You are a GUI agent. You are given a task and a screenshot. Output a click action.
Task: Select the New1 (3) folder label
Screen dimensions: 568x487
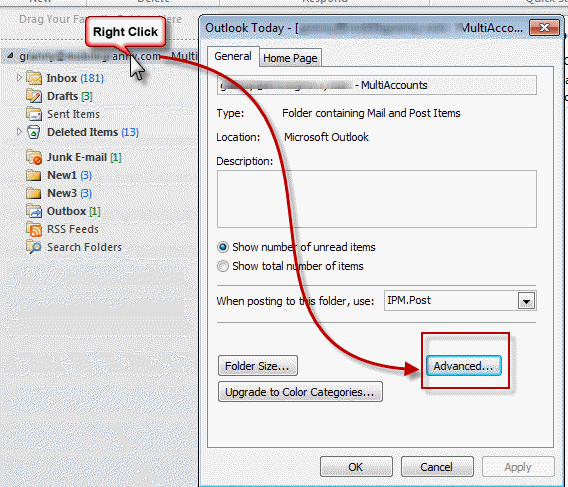[70, 175]
